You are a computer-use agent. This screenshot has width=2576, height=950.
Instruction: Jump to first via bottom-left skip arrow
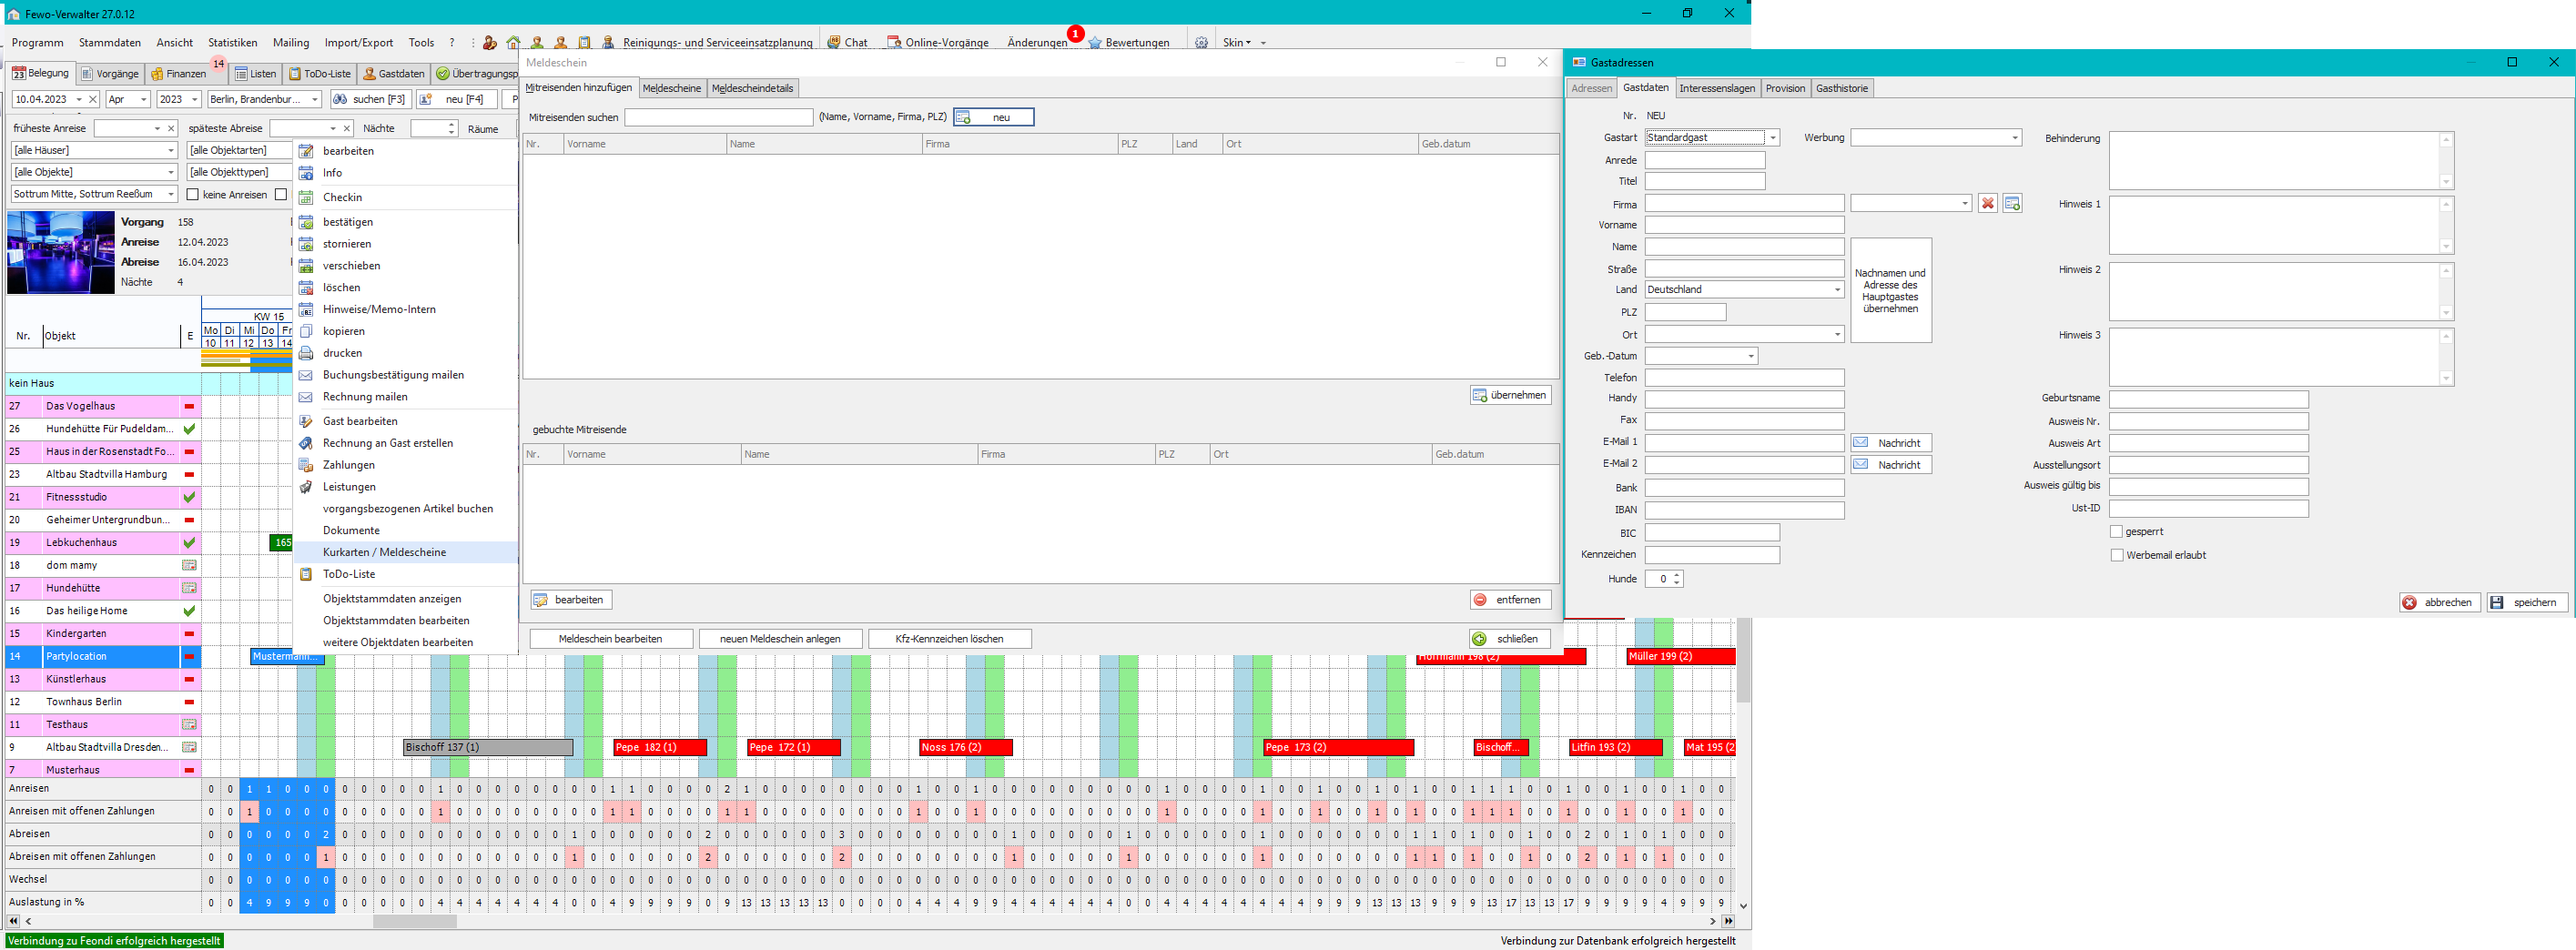[13, 921]
